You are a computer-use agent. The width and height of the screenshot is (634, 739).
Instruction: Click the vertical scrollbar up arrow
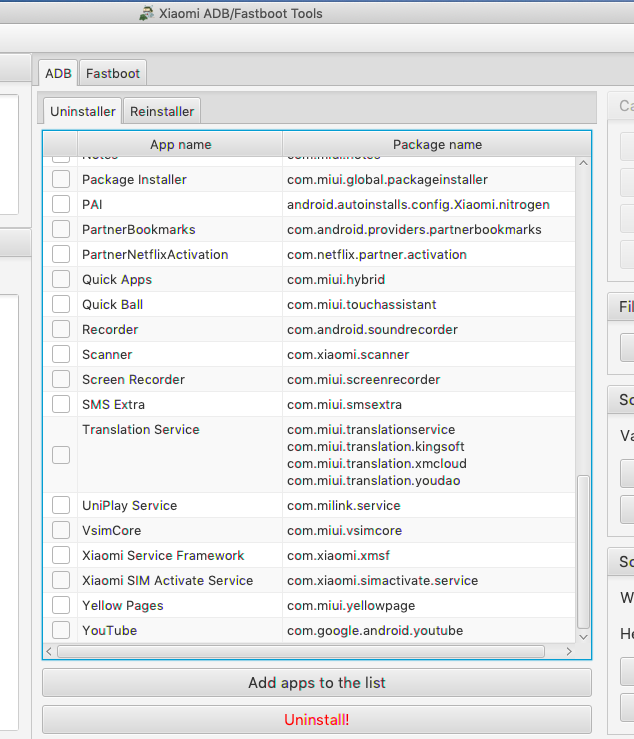(x=583, y=163)
